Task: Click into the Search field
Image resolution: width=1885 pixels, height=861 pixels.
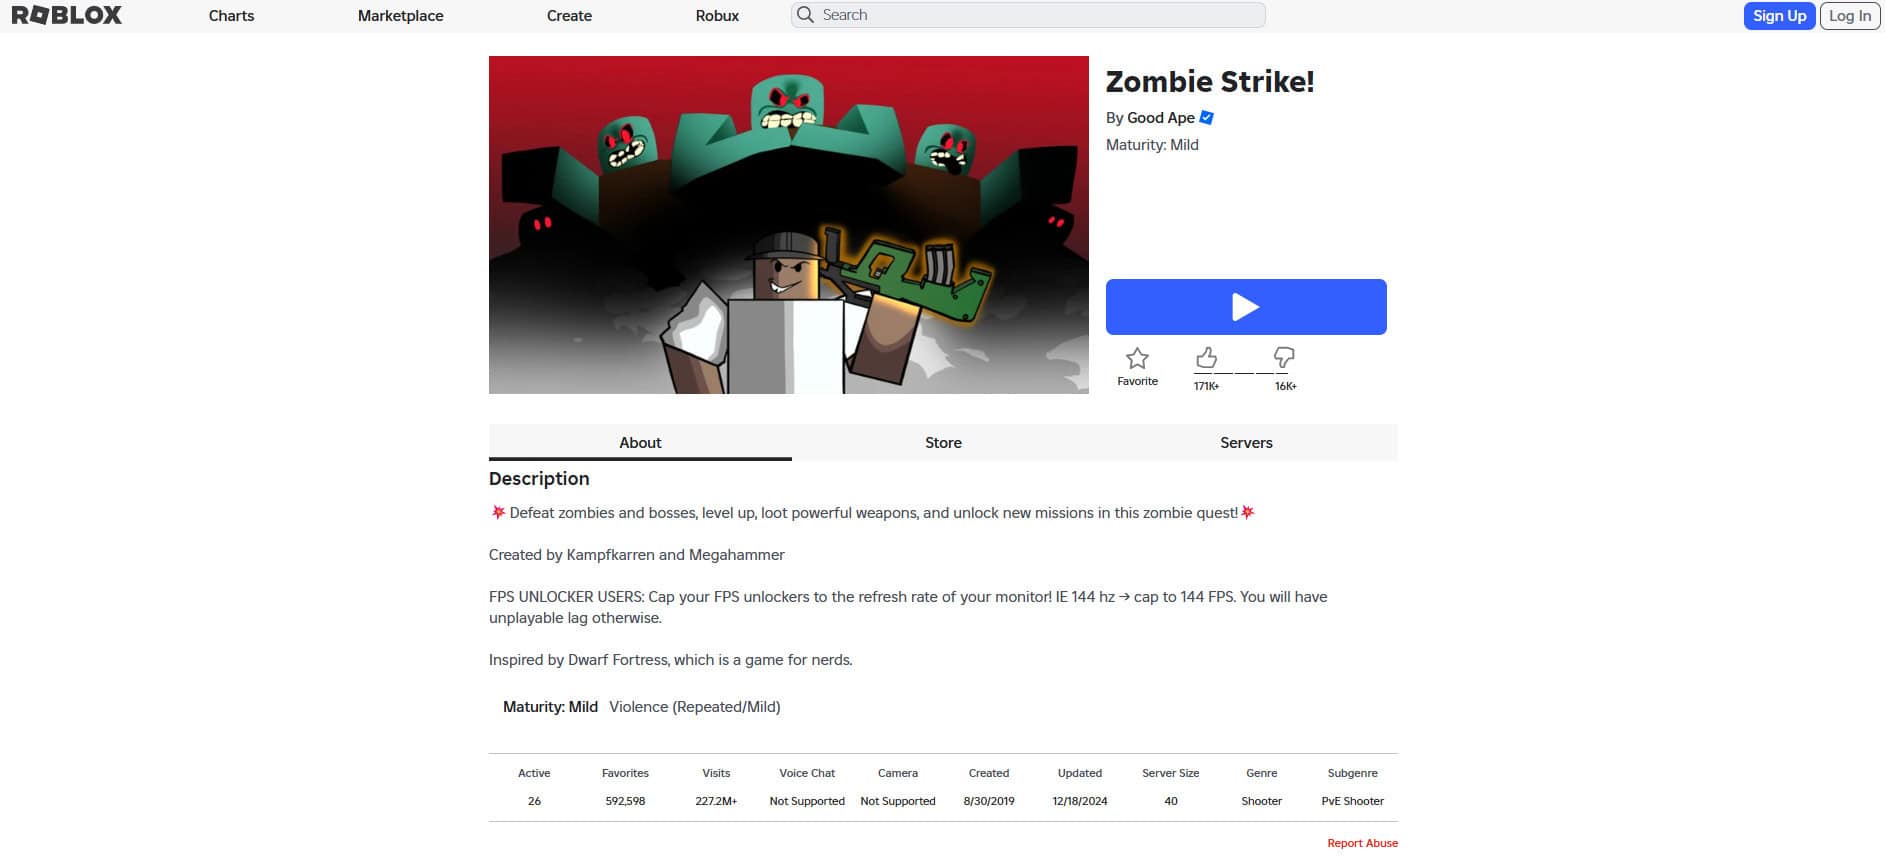Action: pyautogui.click(x=1028, y=15)
